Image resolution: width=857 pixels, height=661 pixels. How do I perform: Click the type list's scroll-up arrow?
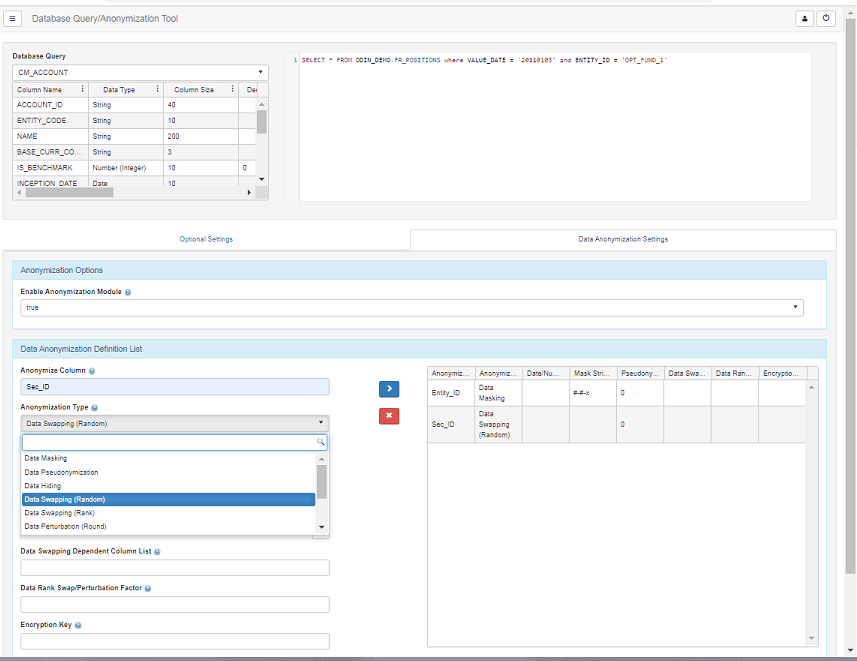[x=321, y=459]
